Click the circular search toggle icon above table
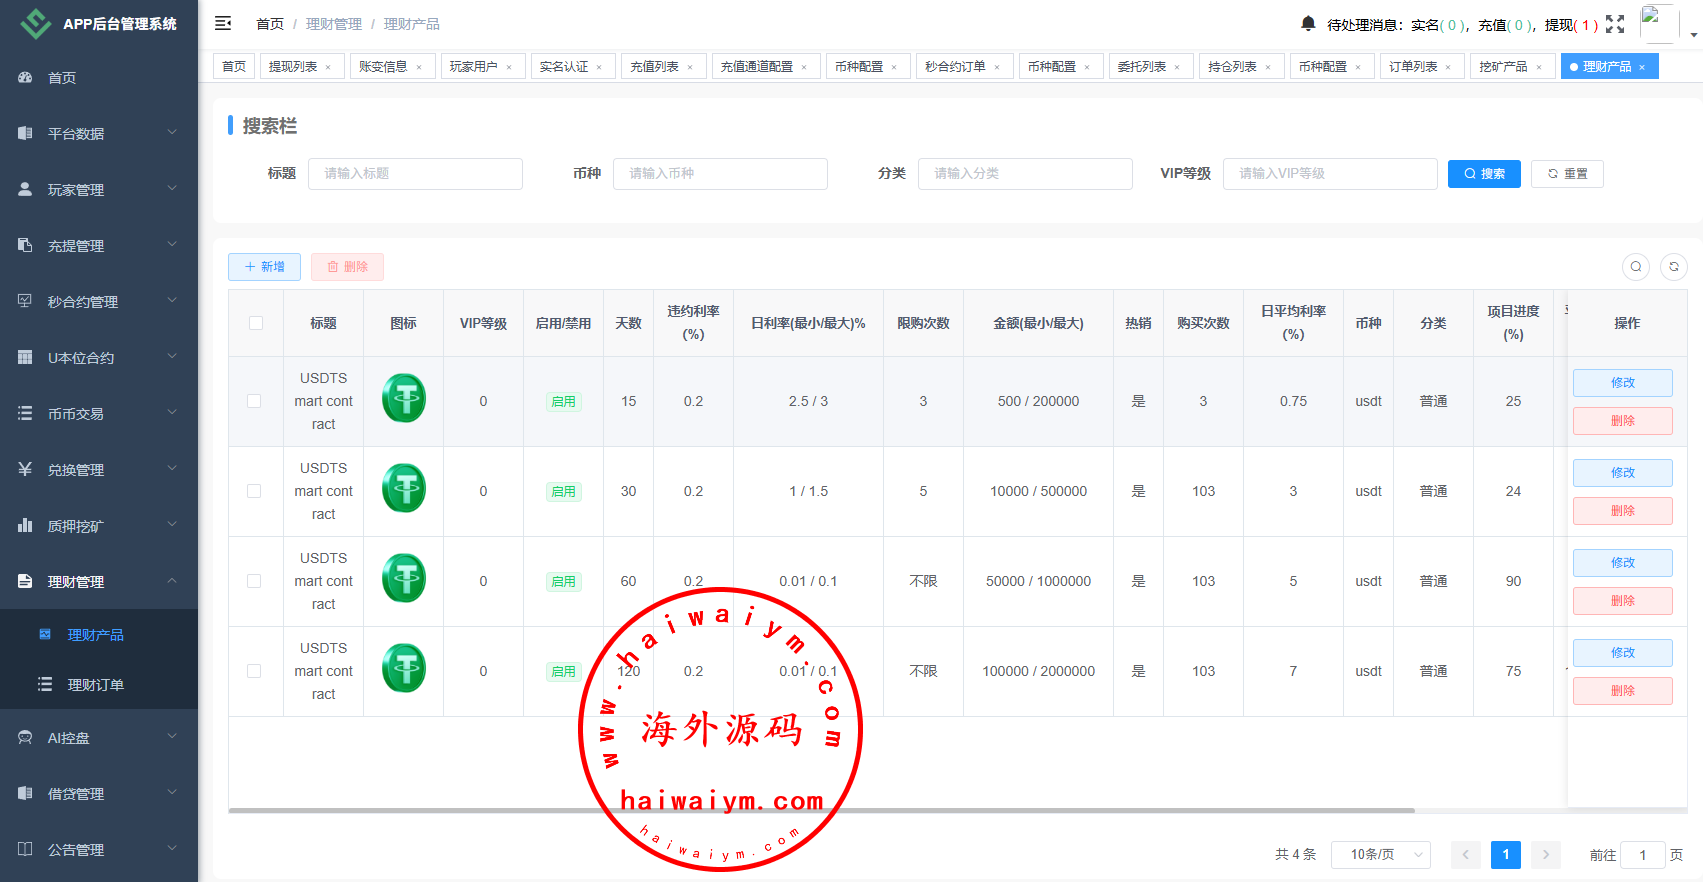This screenshot has width=1703, height=882. tap(1636, 267)
